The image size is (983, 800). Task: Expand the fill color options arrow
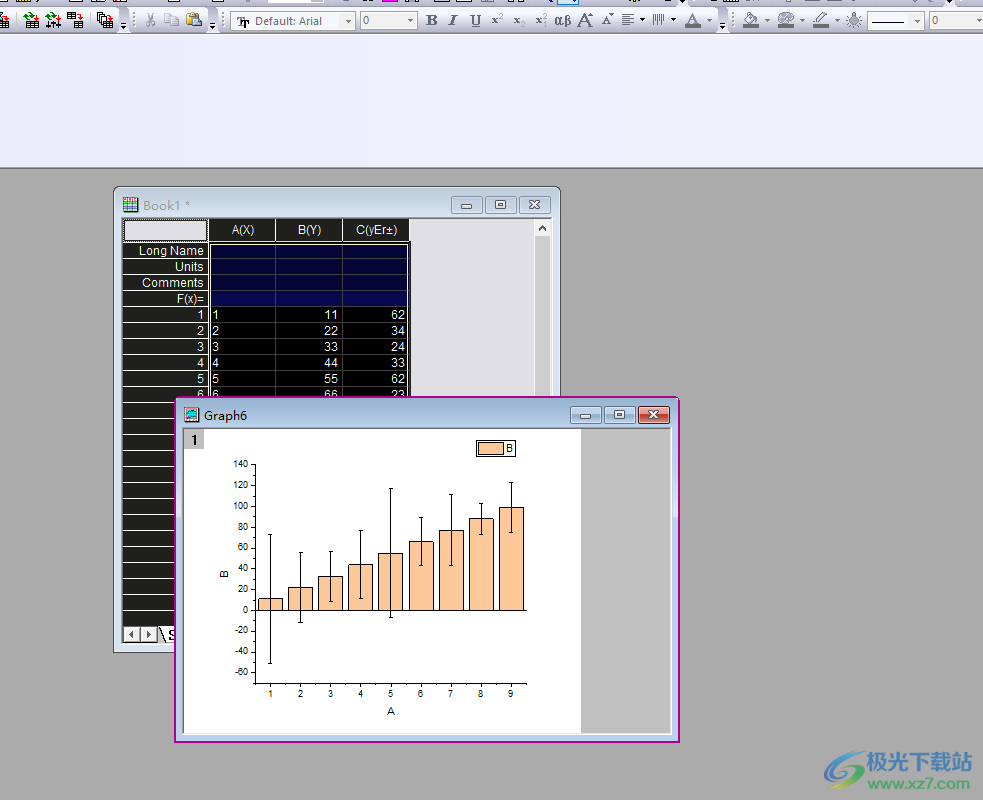[767, 20]
